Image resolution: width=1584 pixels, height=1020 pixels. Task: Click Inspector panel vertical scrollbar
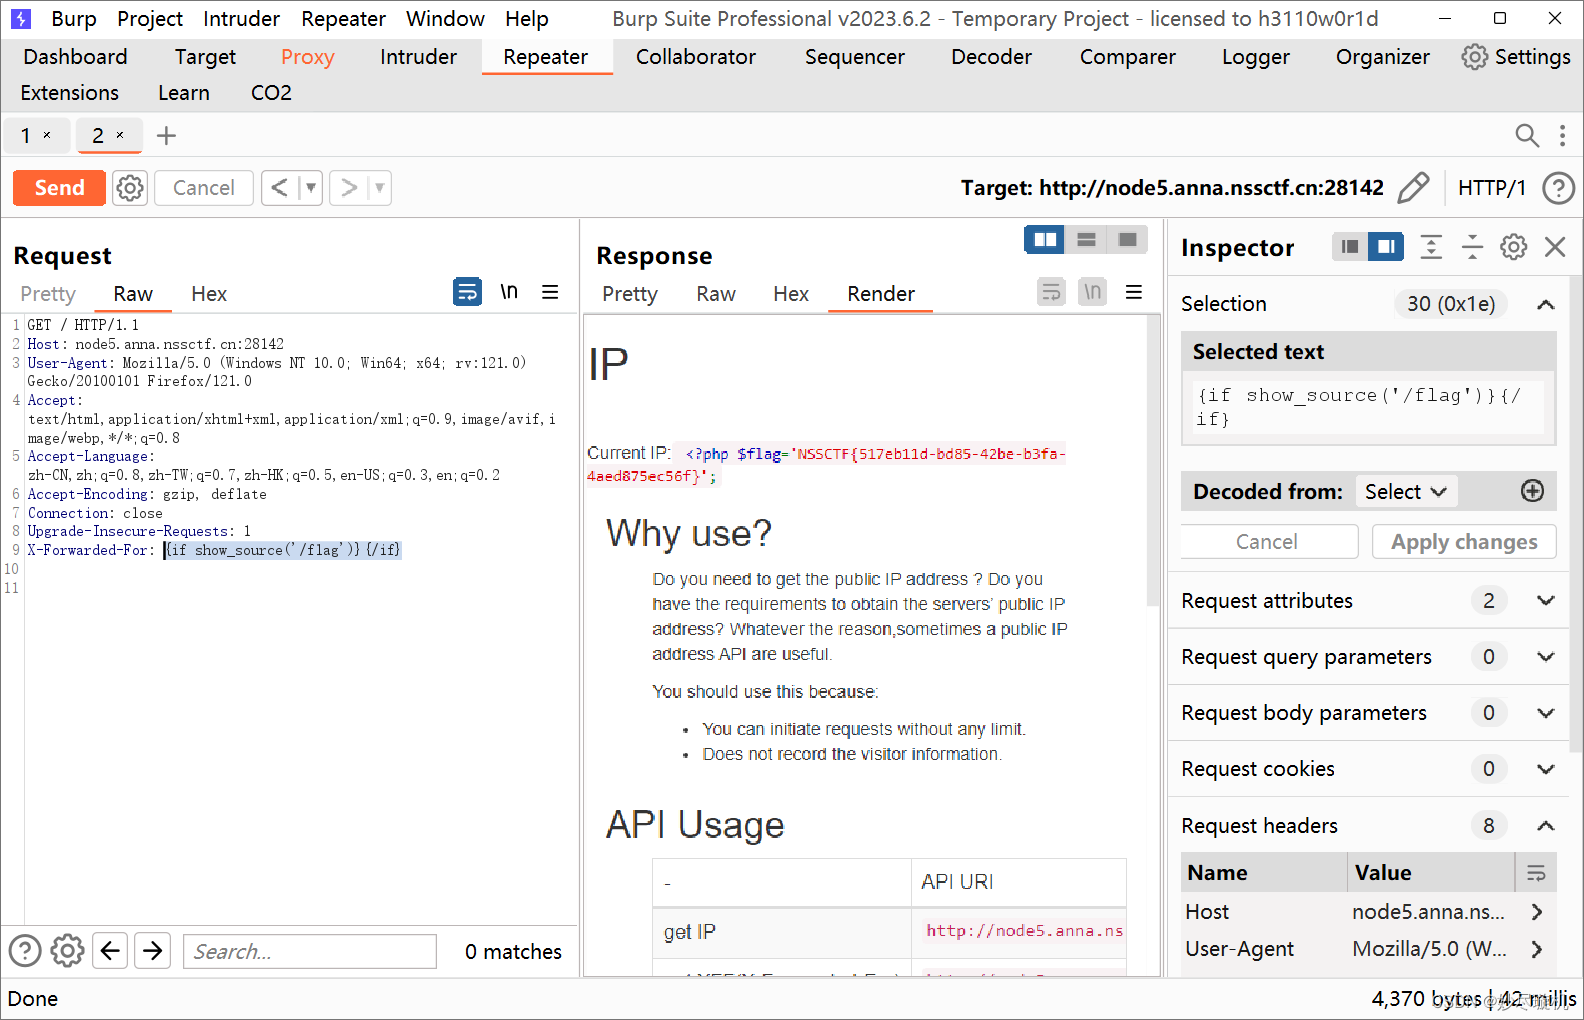(x=1576, y=515)
